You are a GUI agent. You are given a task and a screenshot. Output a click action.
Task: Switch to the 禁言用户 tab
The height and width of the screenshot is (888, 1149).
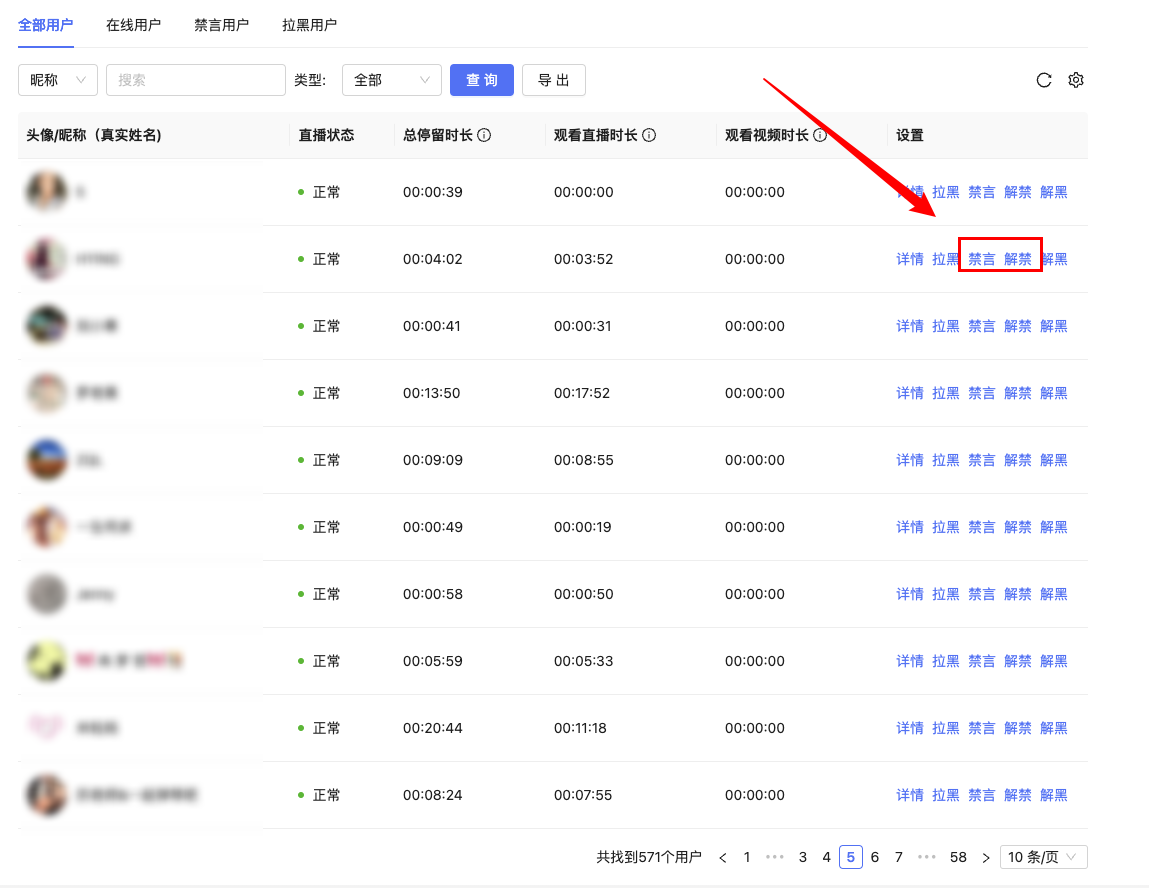[x=221, y=25]
